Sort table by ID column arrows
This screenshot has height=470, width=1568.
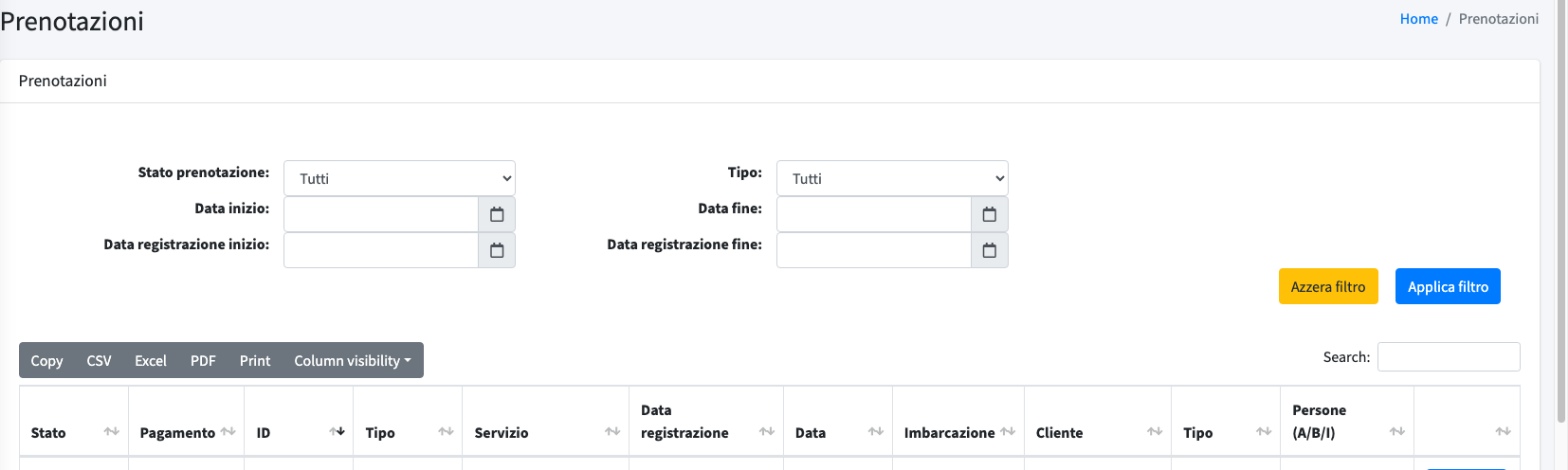click(337, 432)
